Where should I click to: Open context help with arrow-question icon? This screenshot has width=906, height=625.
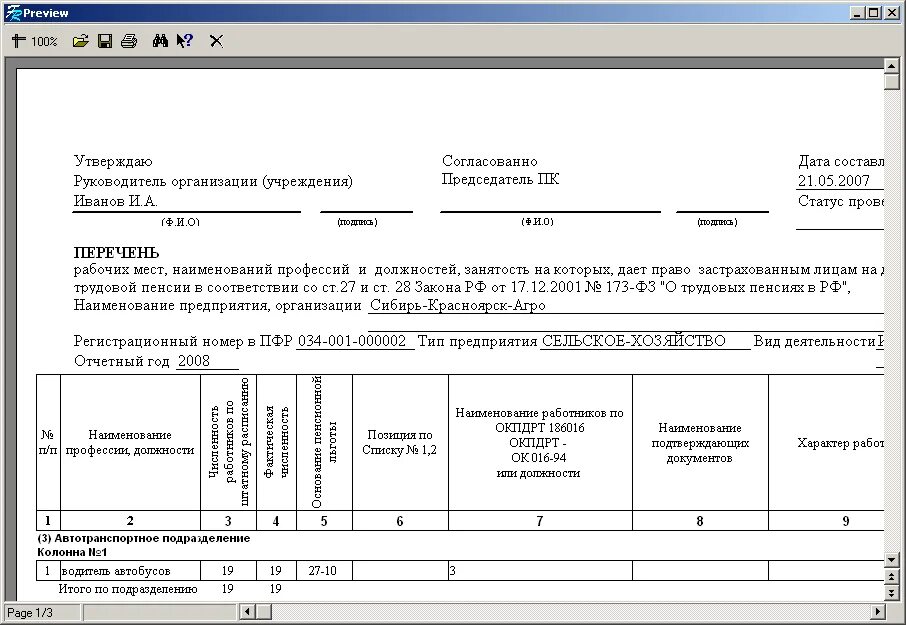click(184, 41)
